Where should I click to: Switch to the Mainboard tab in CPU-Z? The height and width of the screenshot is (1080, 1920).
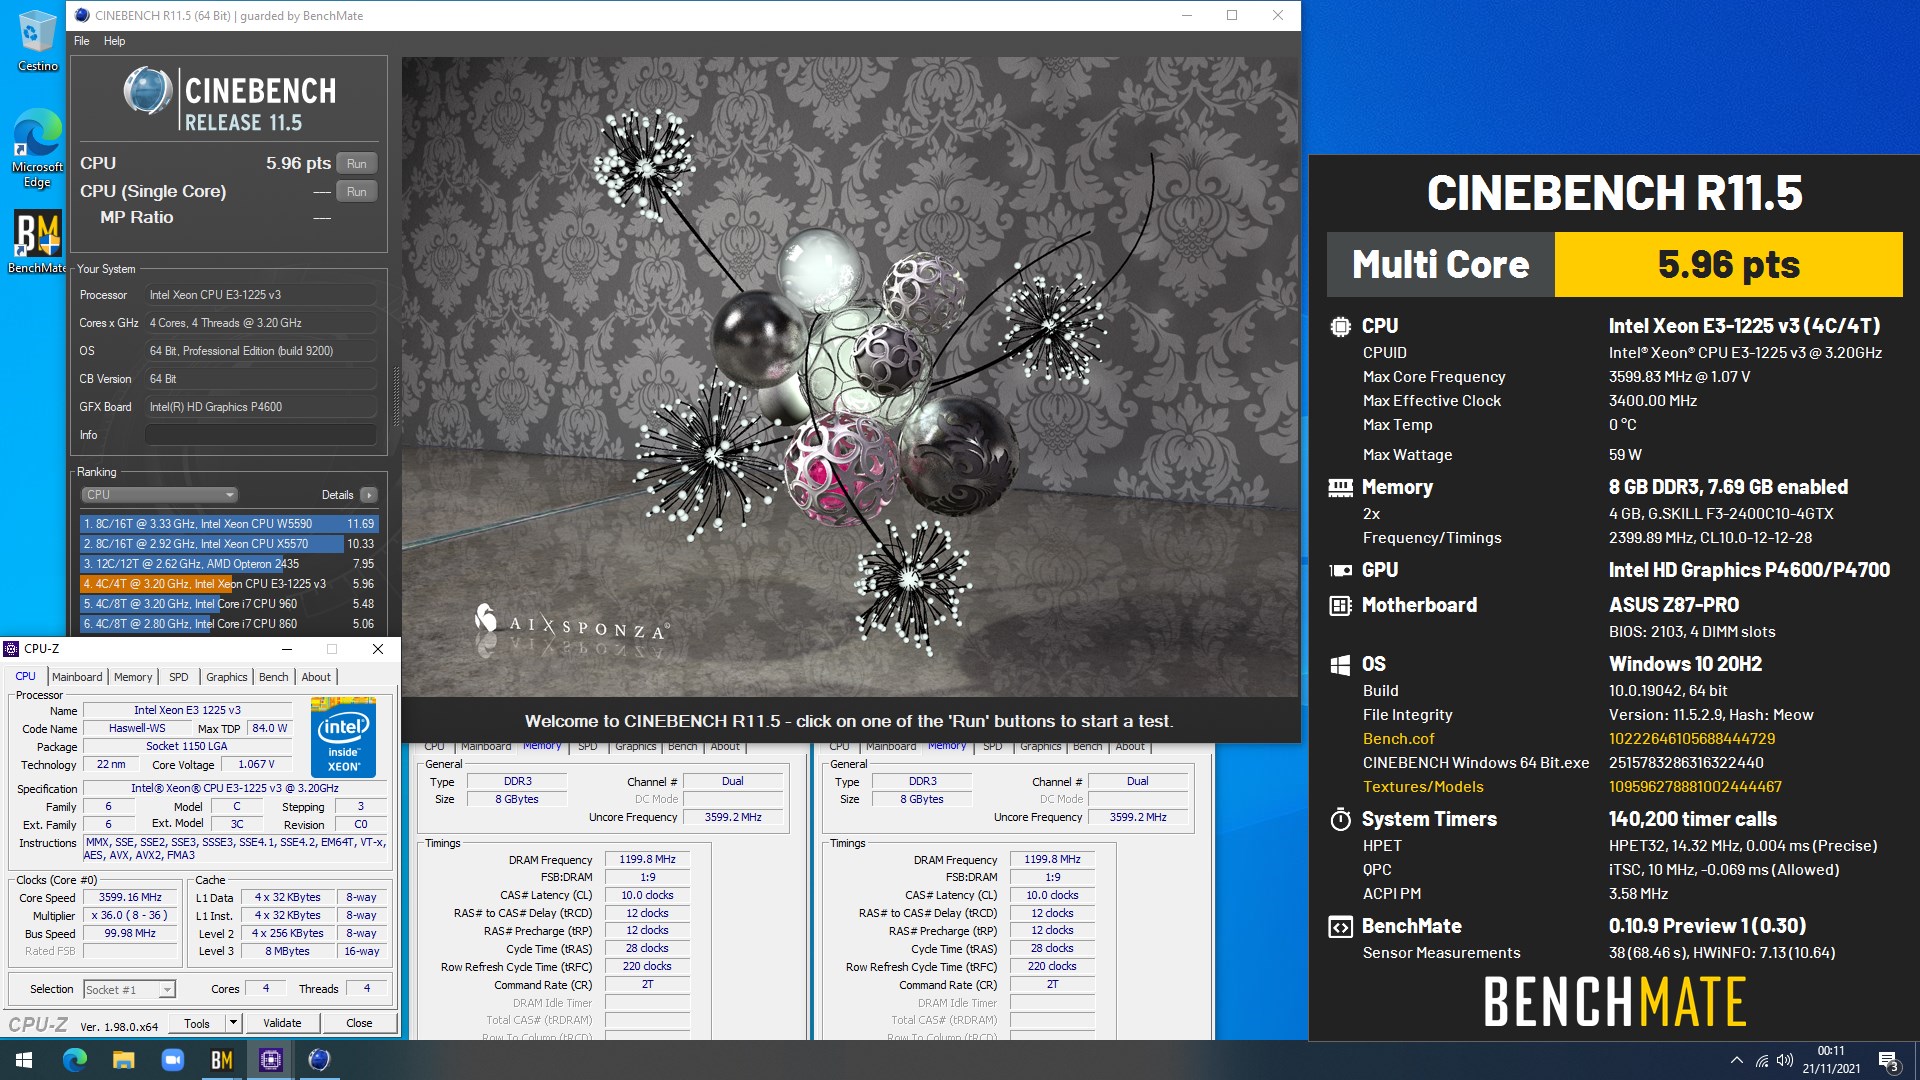[x=77, y=677]
